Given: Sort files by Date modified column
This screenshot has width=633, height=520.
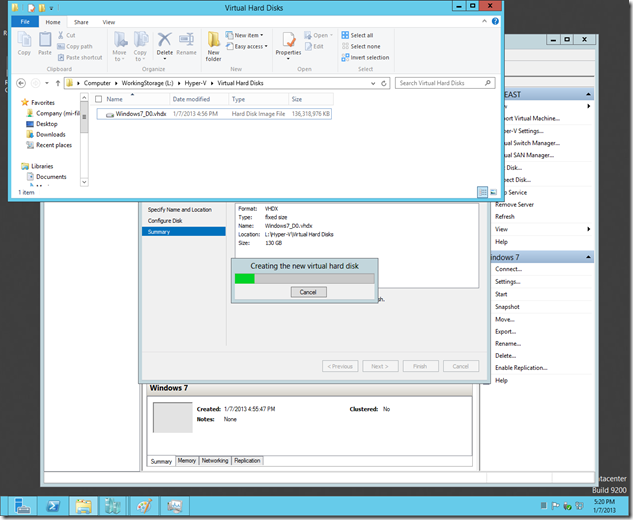Looking at the screenshot, I should click(x=199, y=99).
